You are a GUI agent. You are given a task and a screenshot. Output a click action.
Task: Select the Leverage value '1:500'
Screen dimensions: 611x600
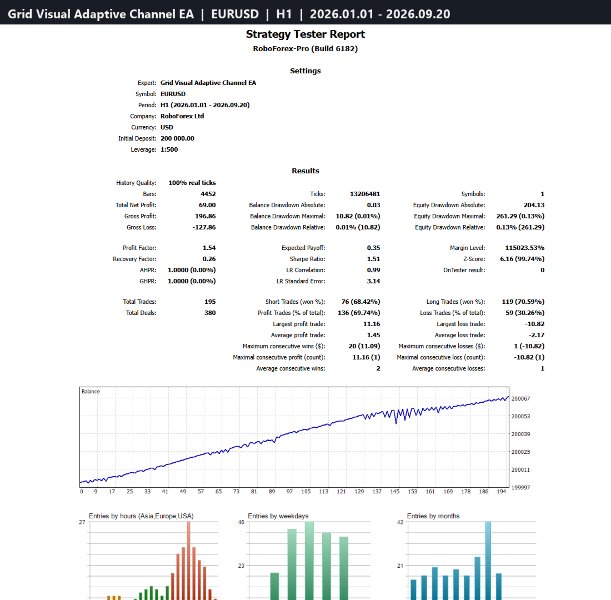pos(169,150)
